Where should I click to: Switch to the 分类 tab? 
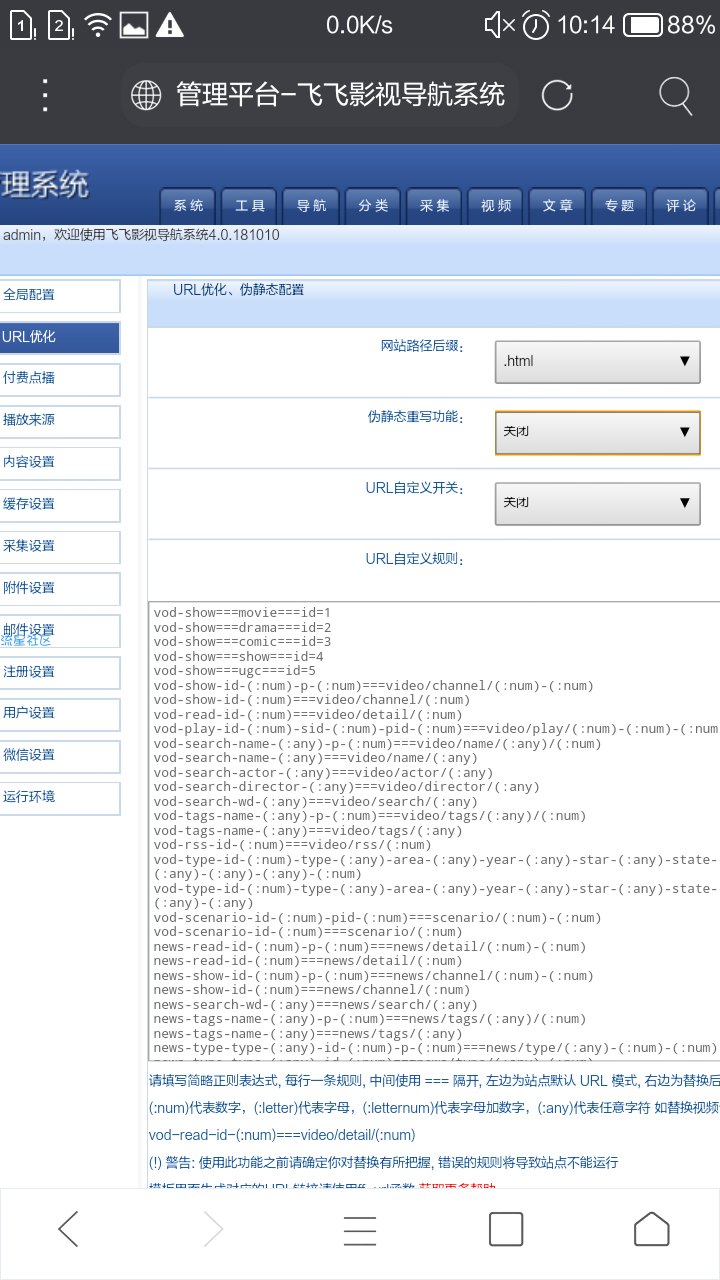pyautogui.click(x=373, y=206)
